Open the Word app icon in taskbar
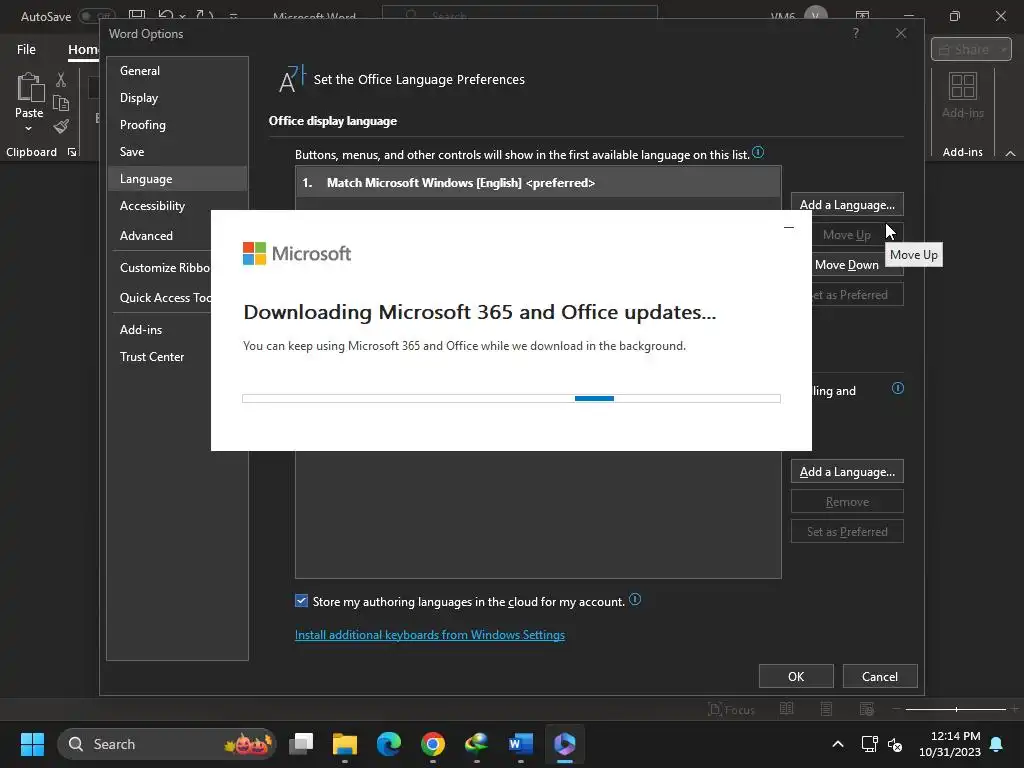The width and height of the screenshot is (1024, 768). click(520, 744)
